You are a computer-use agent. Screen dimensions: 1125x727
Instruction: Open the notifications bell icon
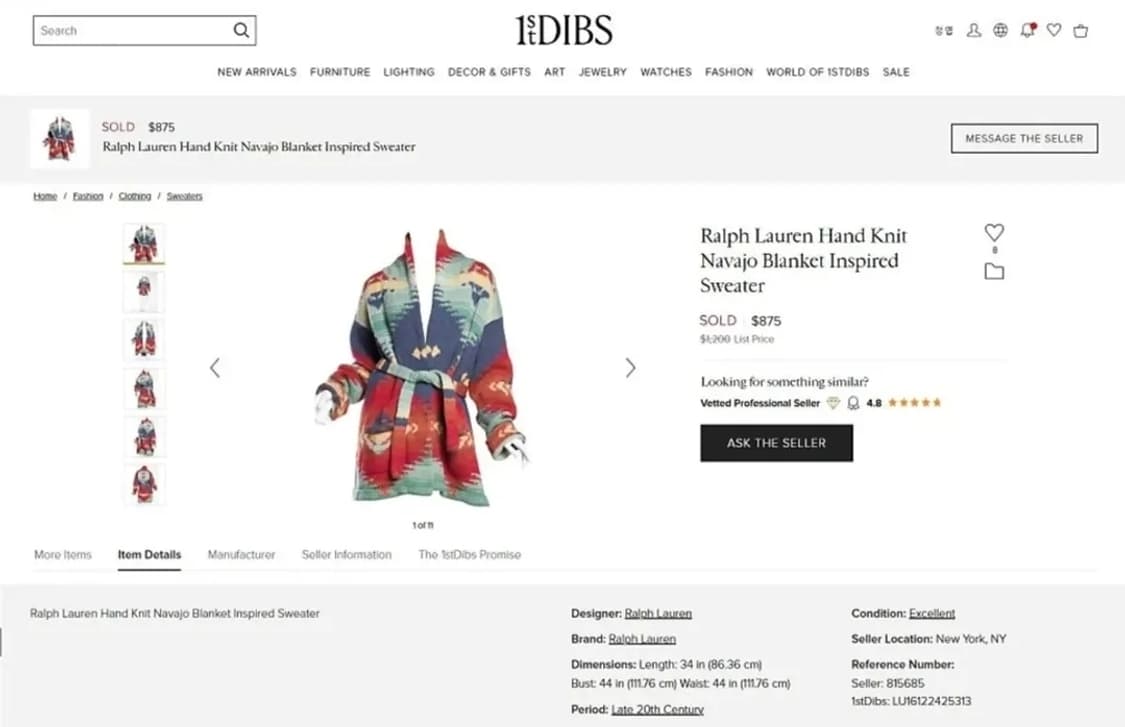(x=1027, y=30)
